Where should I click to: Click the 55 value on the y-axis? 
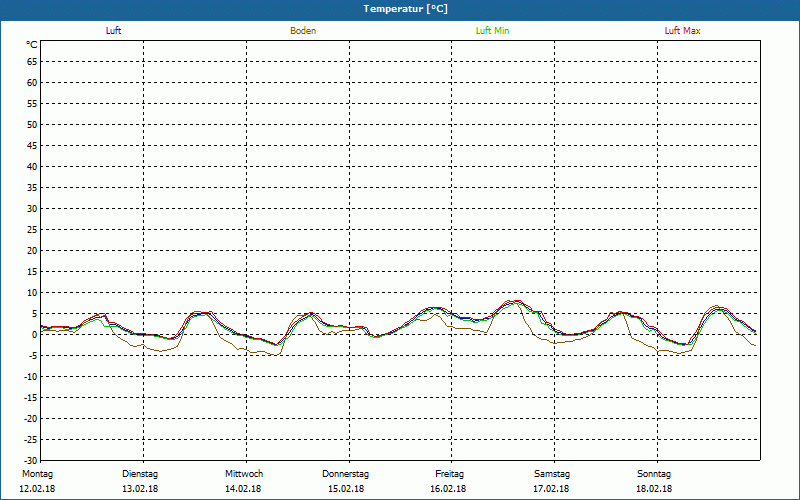(32, 104)
